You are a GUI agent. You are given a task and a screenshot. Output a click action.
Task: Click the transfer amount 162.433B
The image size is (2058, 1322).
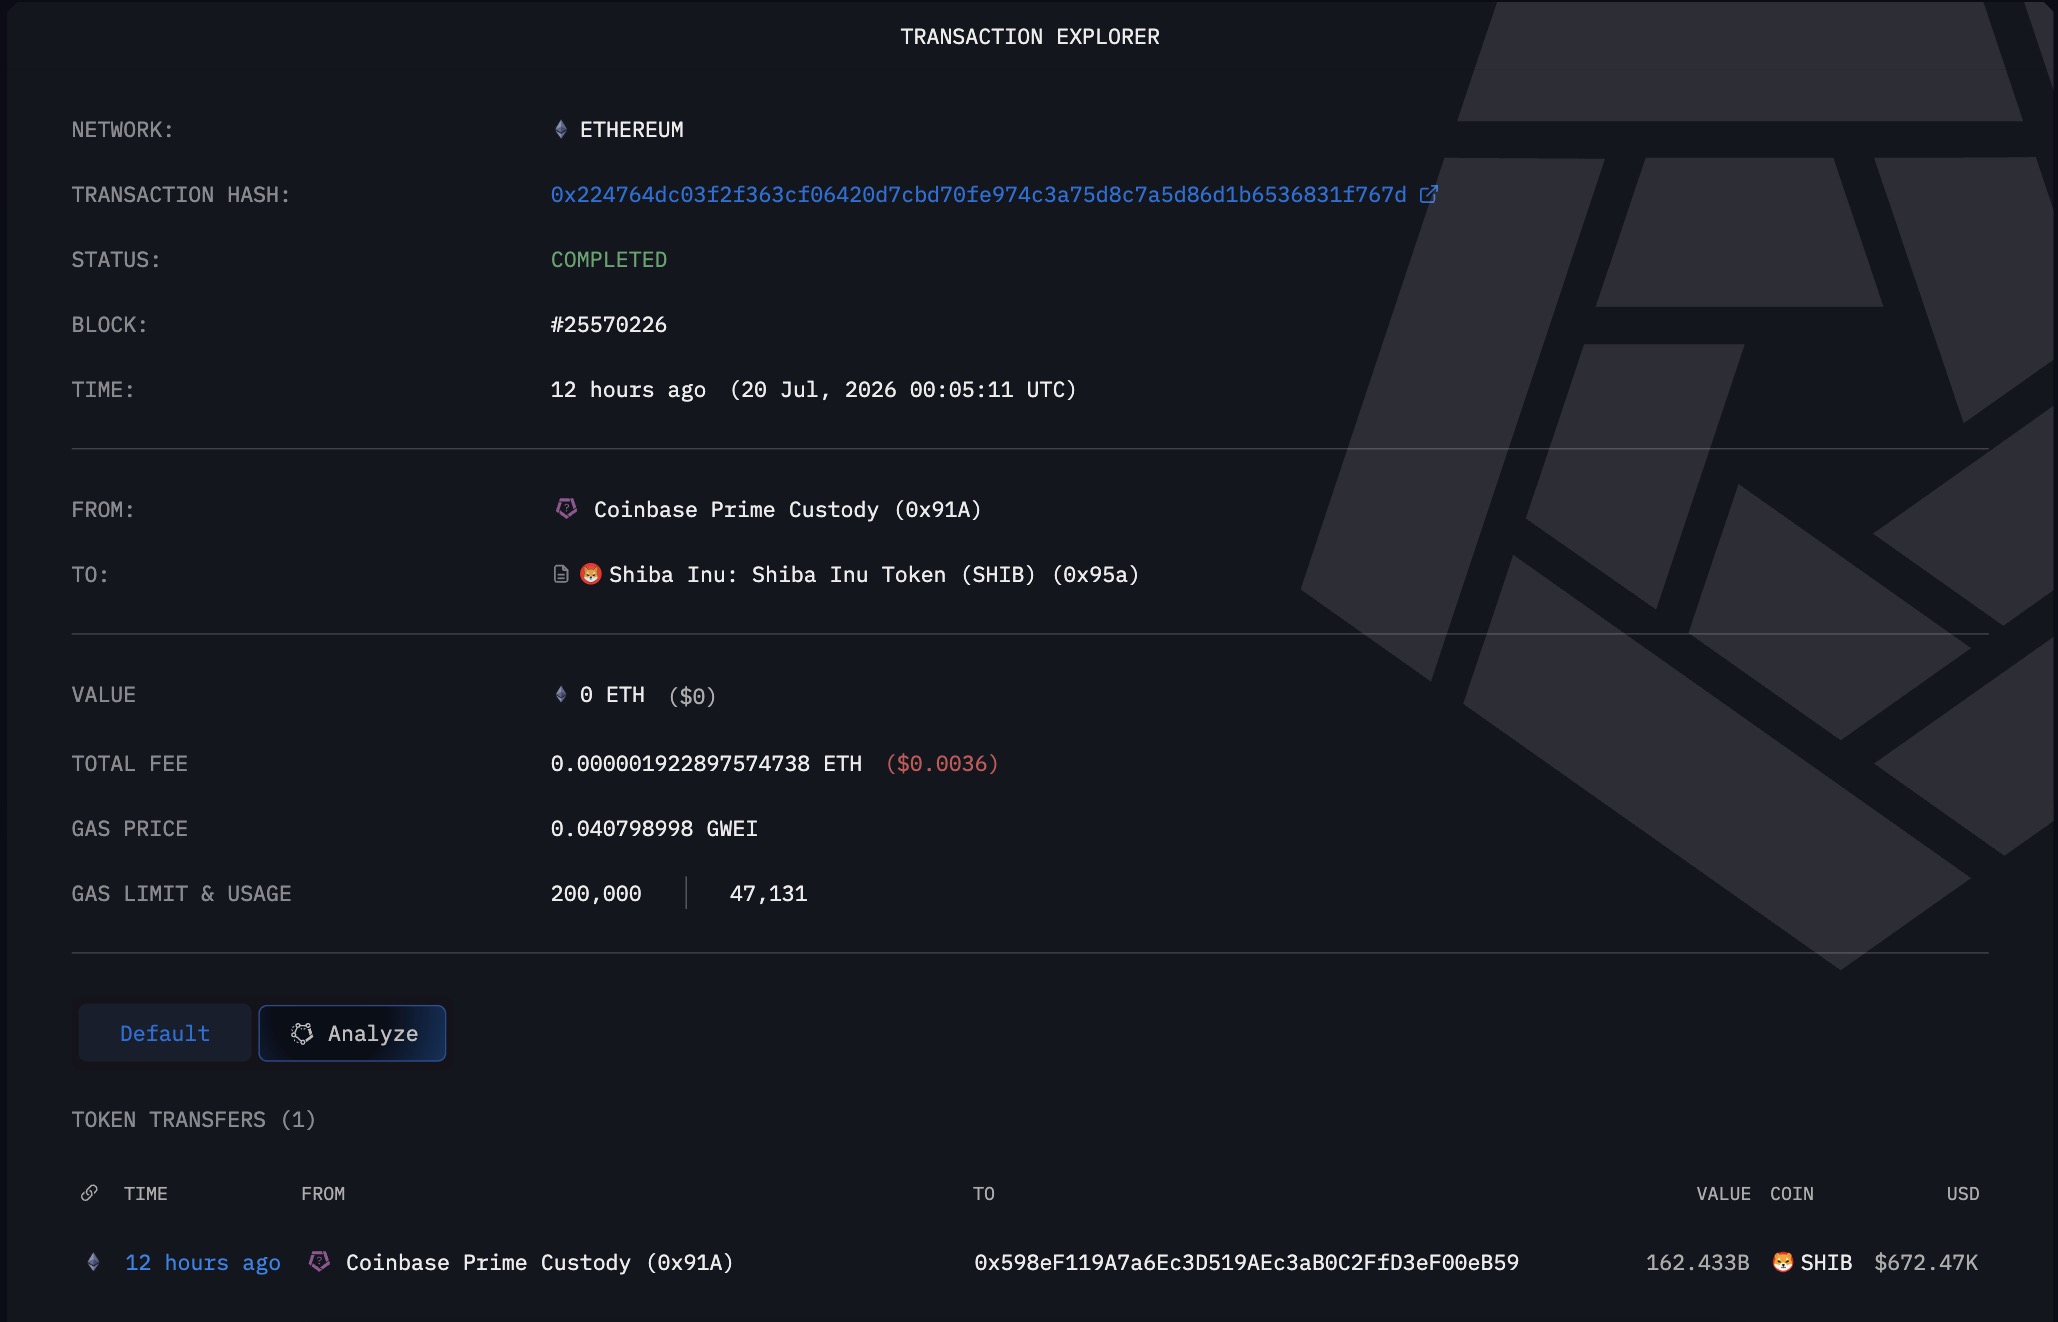(x=1698, y=1263)
